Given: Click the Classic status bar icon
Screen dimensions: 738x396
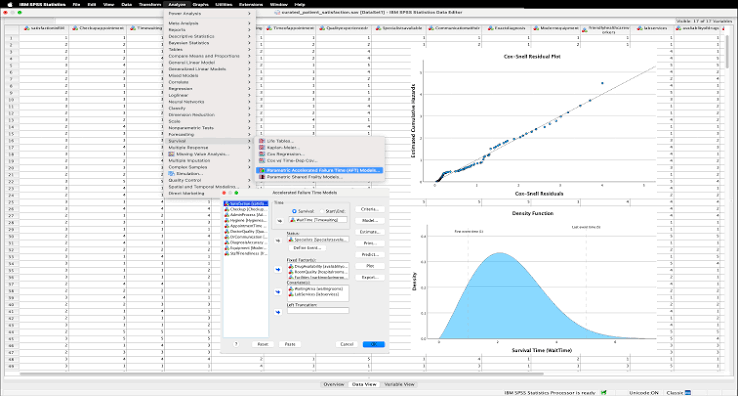Looking at the screenshot, I should pos(688,392).
